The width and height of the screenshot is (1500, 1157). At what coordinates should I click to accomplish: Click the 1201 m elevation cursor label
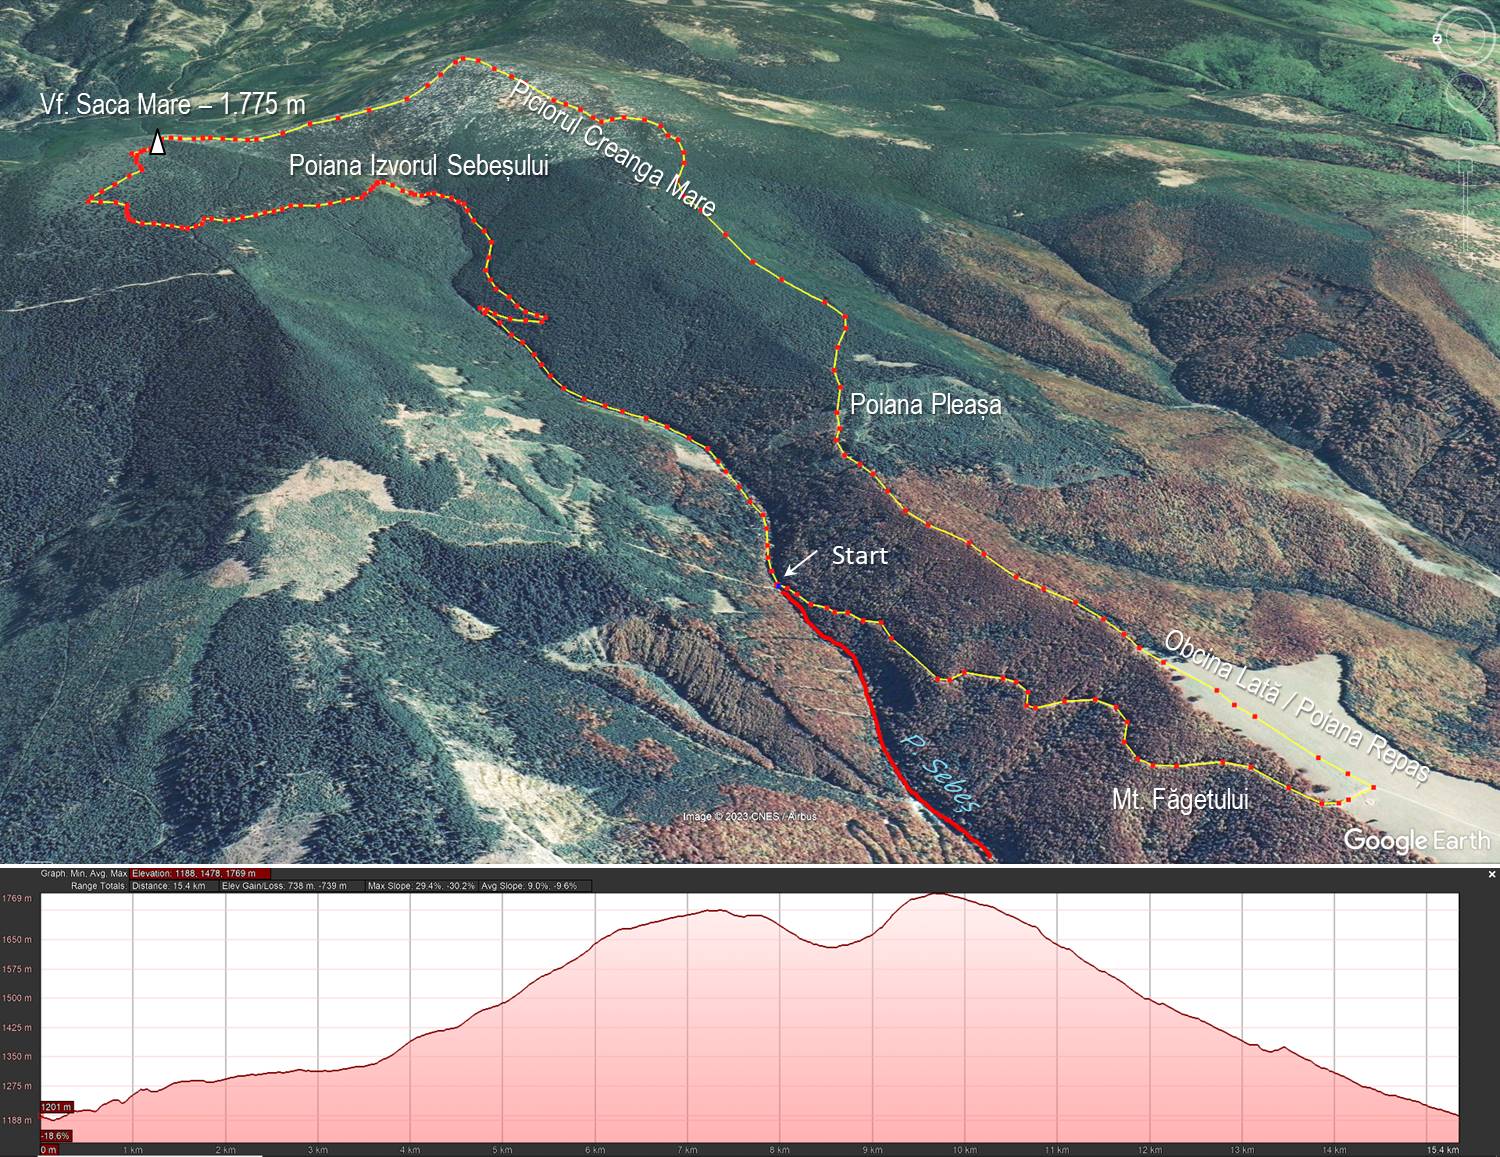56,1107
